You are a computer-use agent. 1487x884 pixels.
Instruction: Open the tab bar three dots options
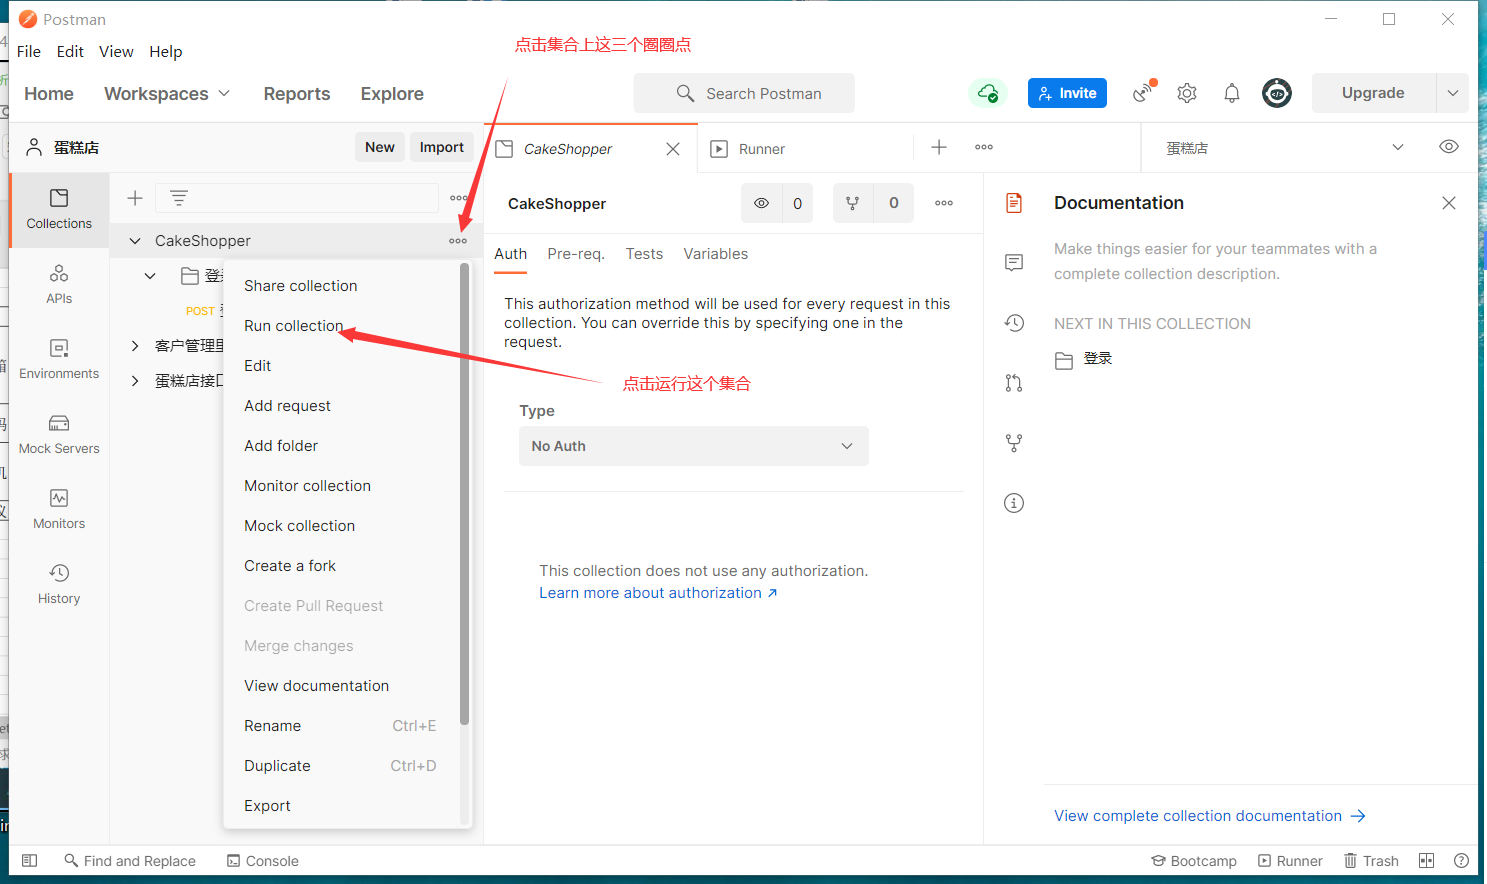click(984, 147)
